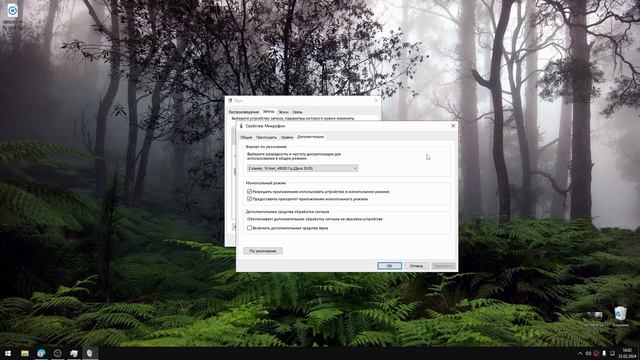Open the desktop shortcut left of Recycle Bin
640x360 pixels.
pyautogui.click(x=594, y=318)
